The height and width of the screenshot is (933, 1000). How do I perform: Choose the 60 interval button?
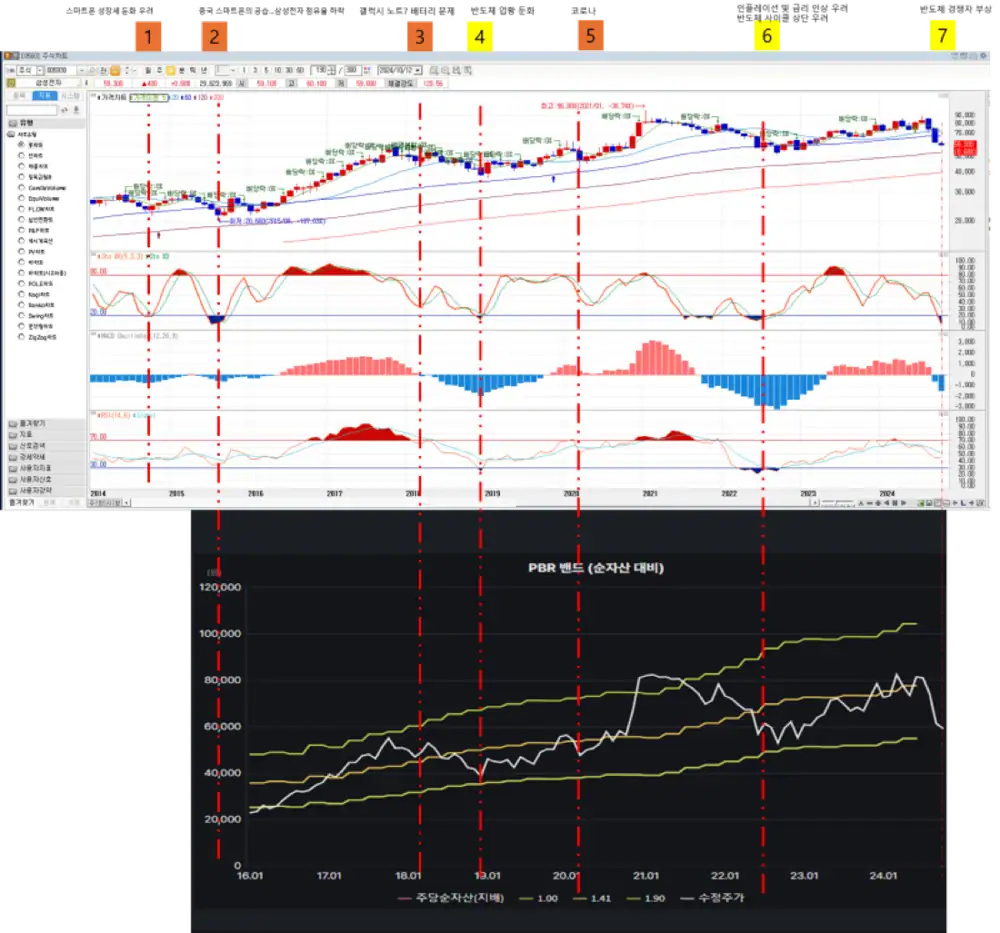point(300,70)
